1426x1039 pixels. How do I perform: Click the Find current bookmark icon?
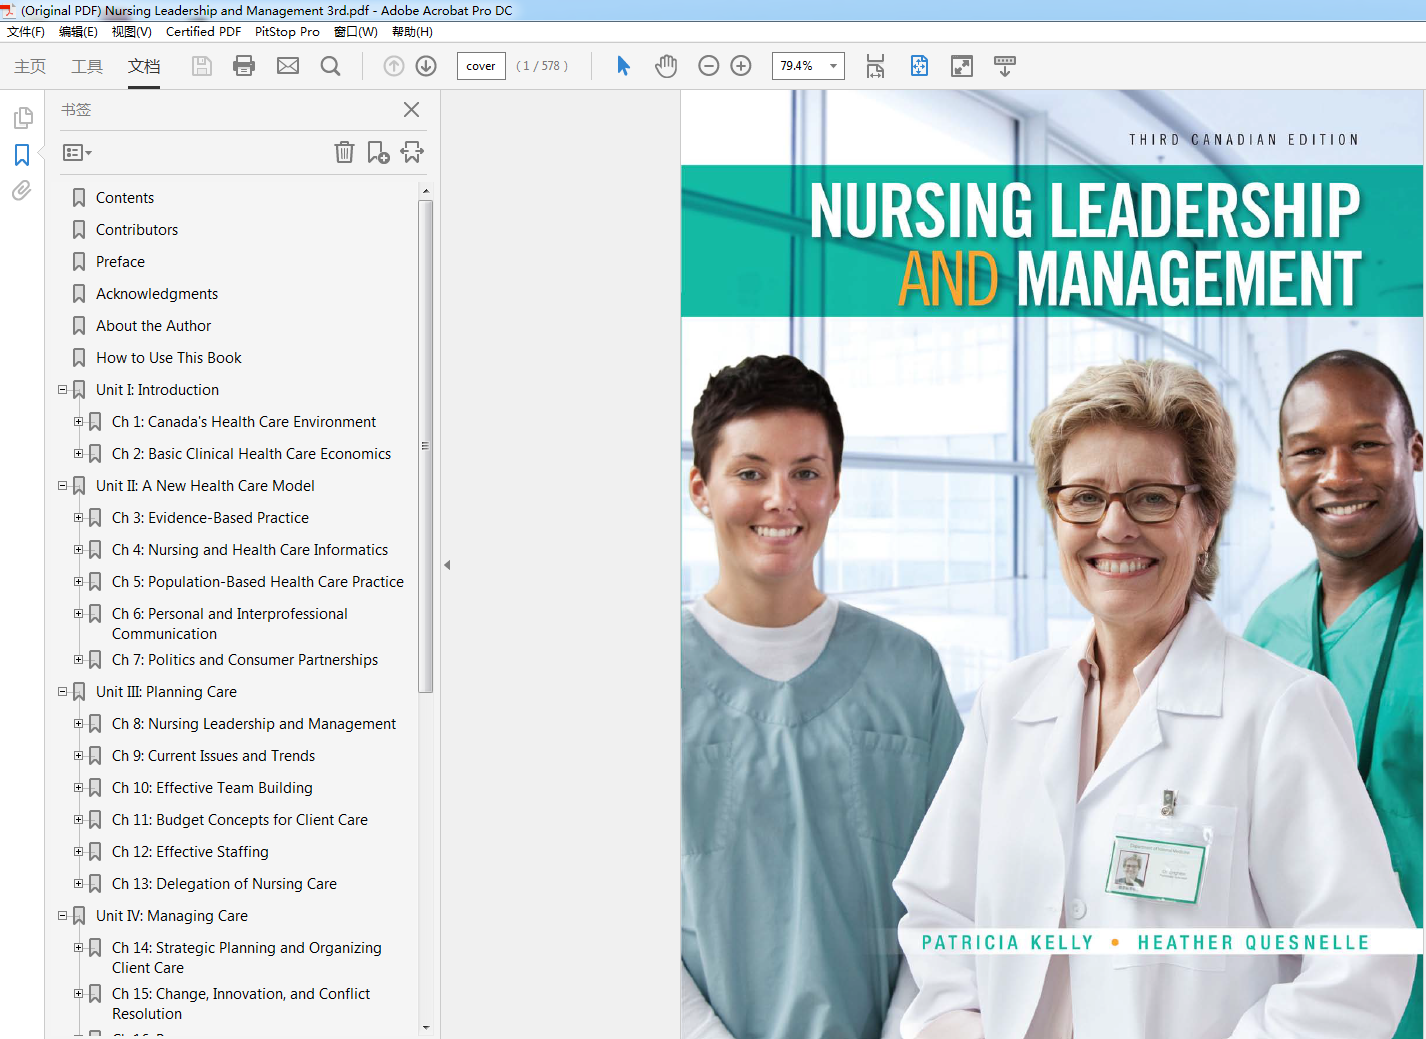tap(412, 152)
